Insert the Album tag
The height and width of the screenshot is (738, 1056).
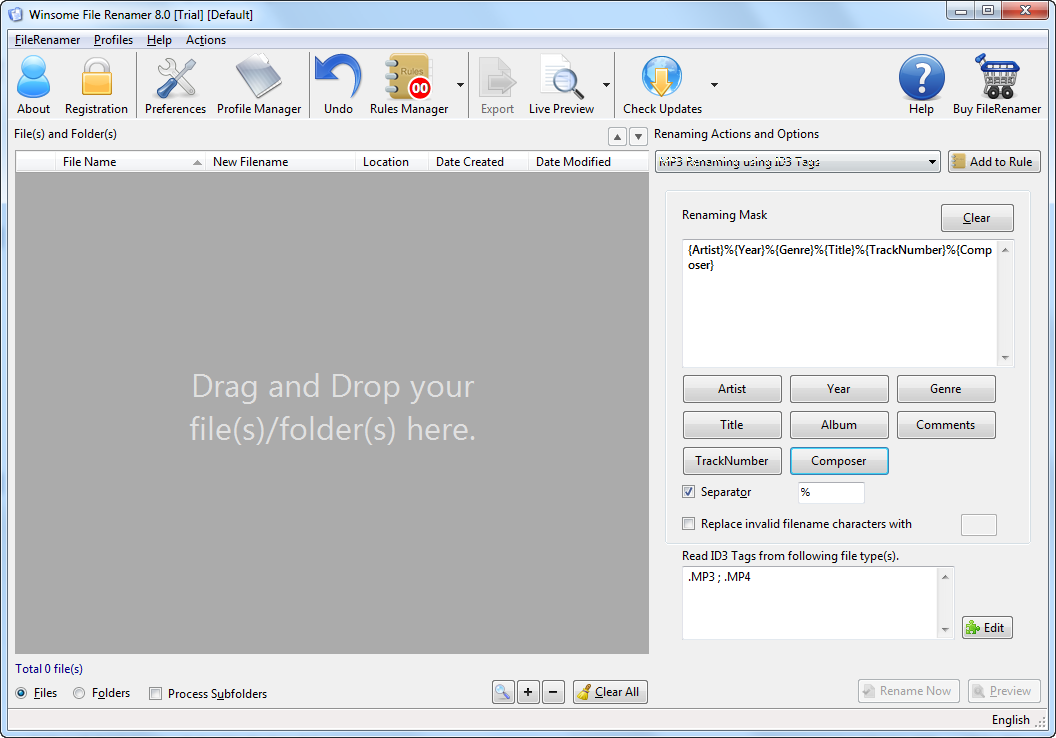838,425
